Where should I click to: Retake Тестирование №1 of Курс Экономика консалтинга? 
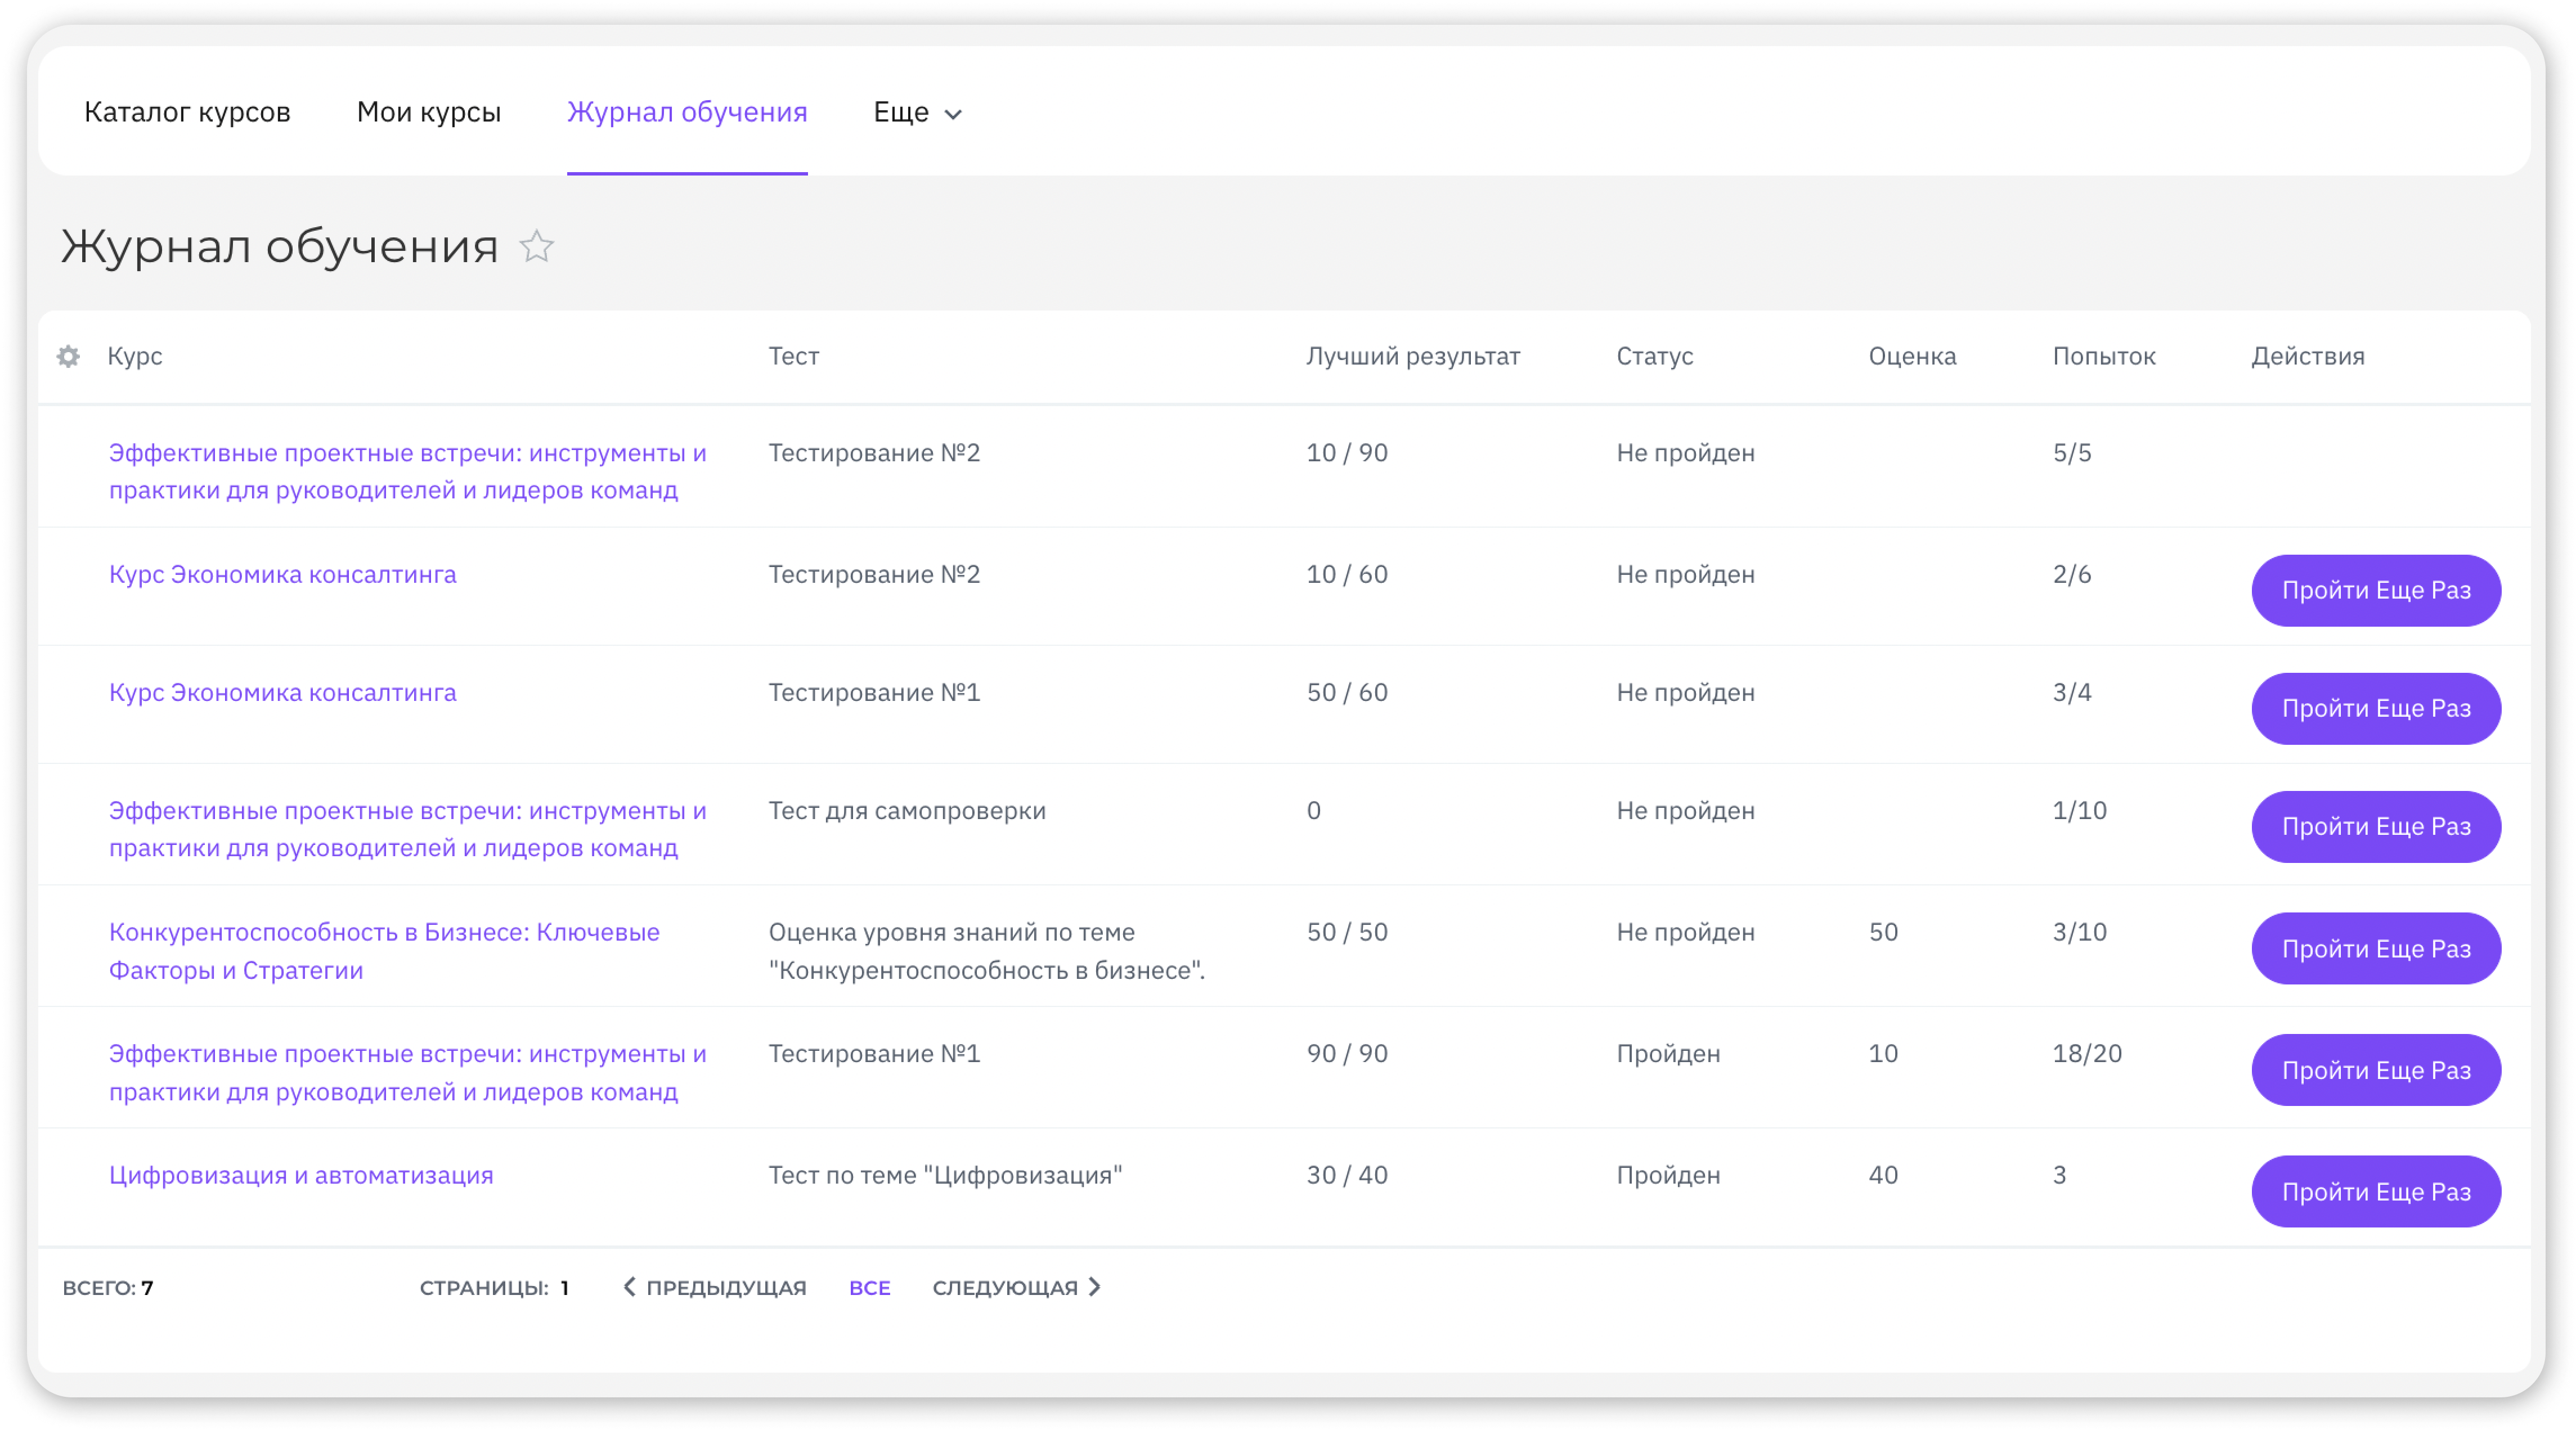(2376, 708)
